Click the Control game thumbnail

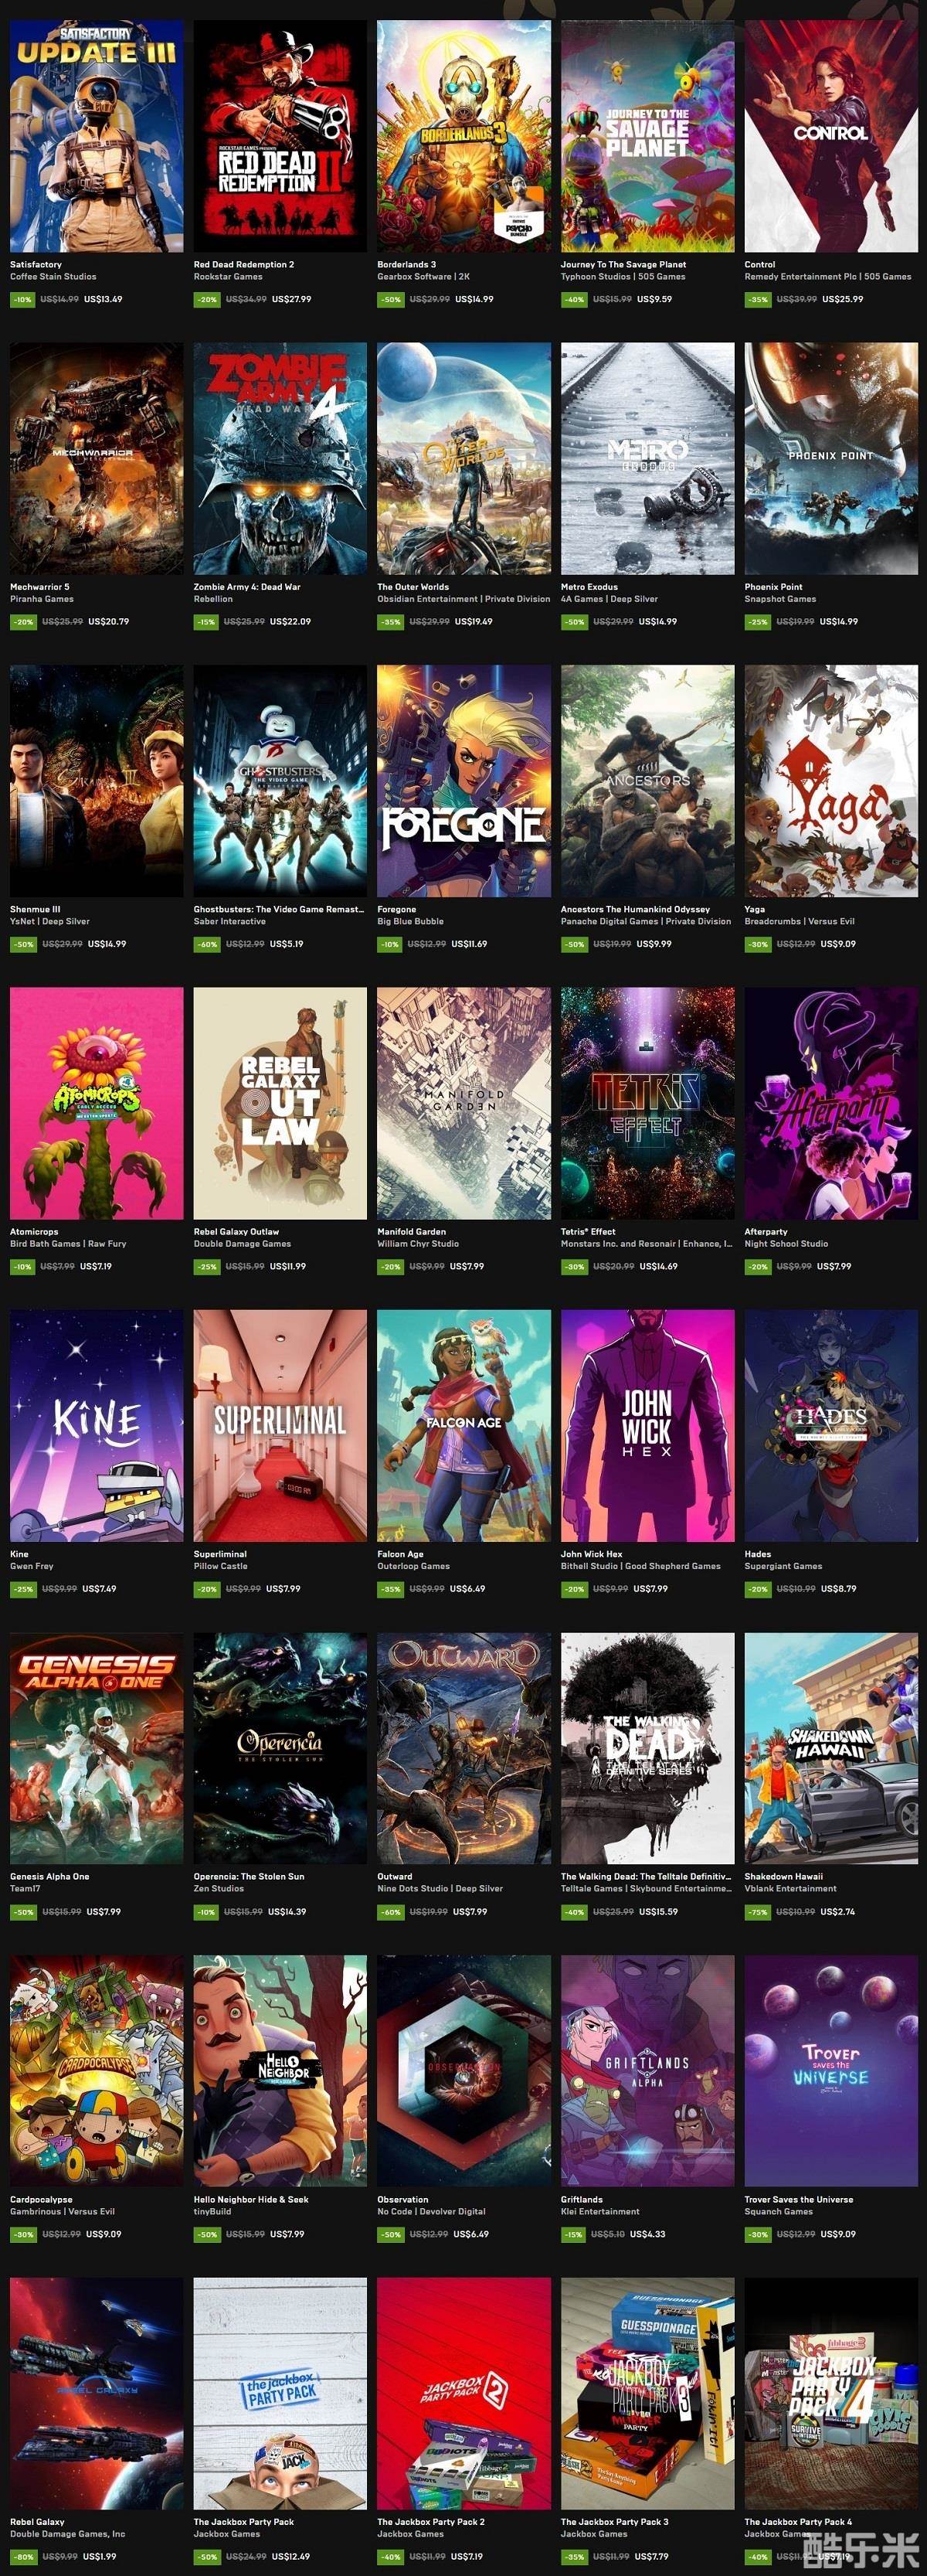pyautogui.click(x=831, y=136)
